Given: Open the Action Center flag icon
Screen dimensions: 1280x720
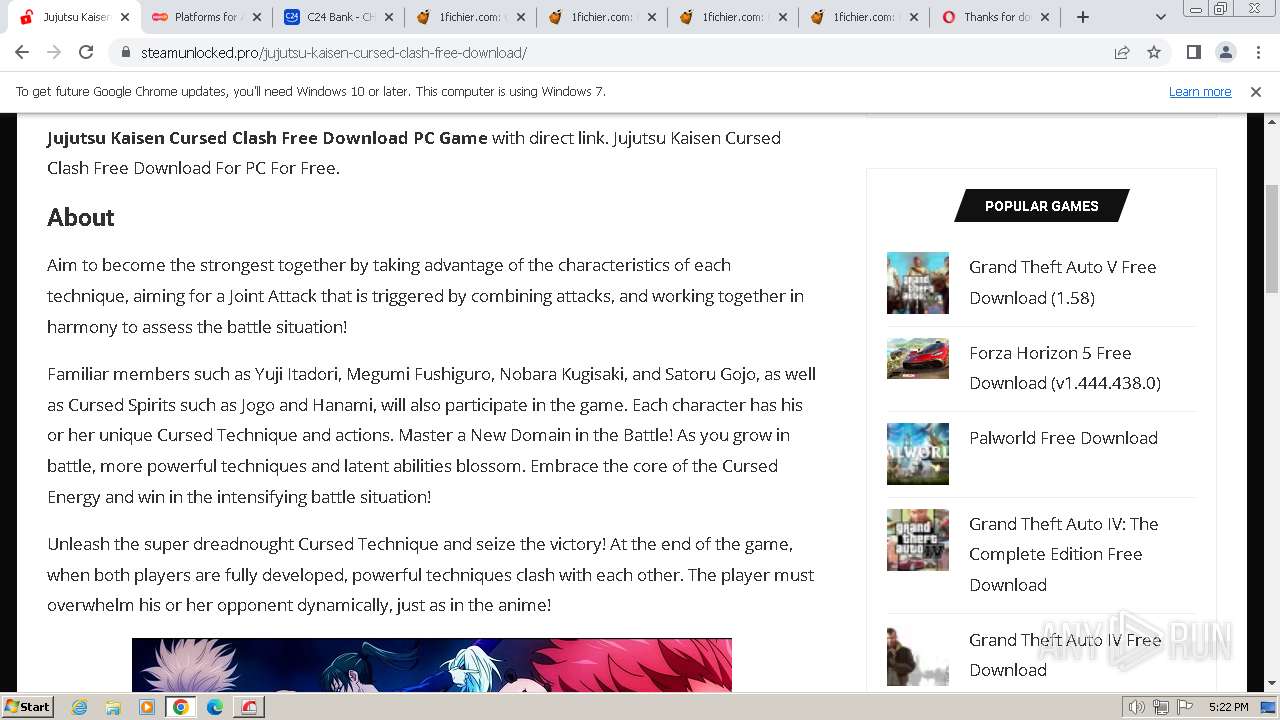Looking at the screenshot, I should pyautogui.click(x=1185, y=707).
